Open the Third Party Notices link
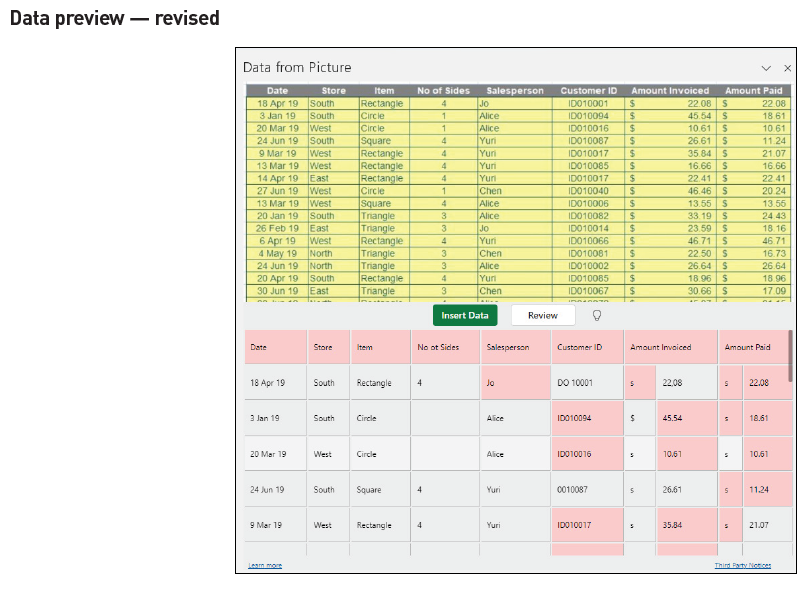 pyautogui.click(x=742, y=565)
